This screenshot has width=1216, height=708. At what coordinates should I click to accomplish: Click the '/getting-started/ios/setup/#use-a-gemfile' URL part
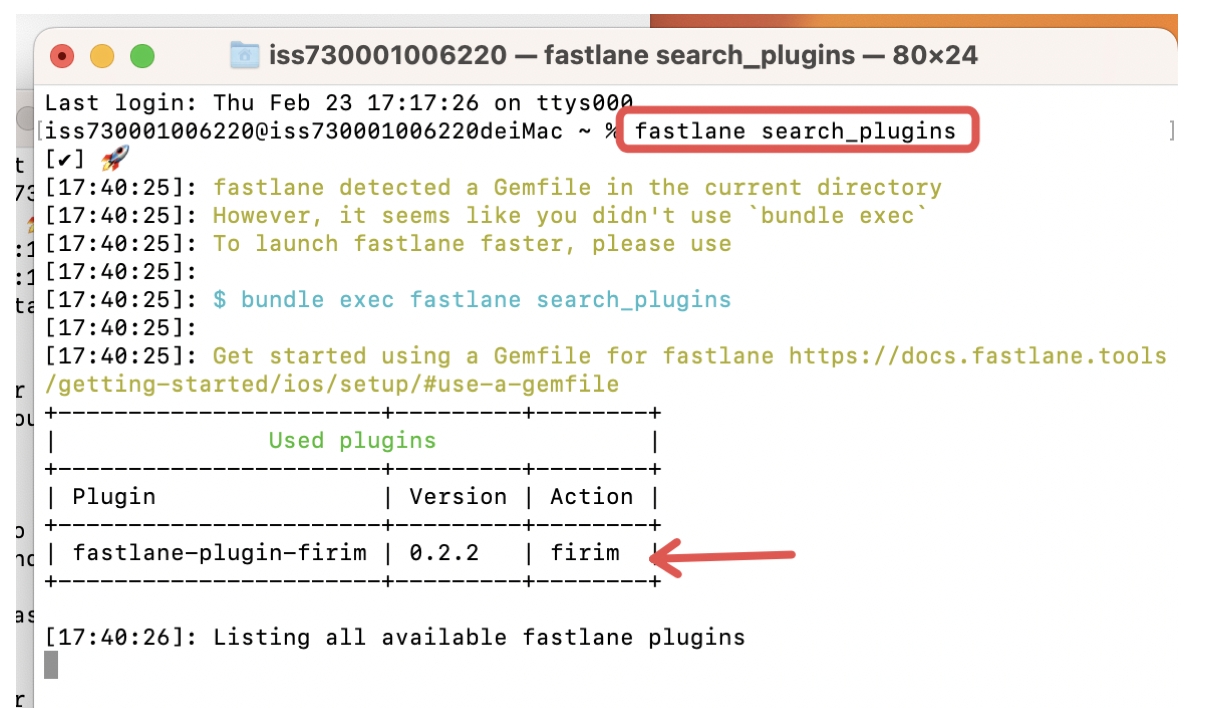coord(332,383)
